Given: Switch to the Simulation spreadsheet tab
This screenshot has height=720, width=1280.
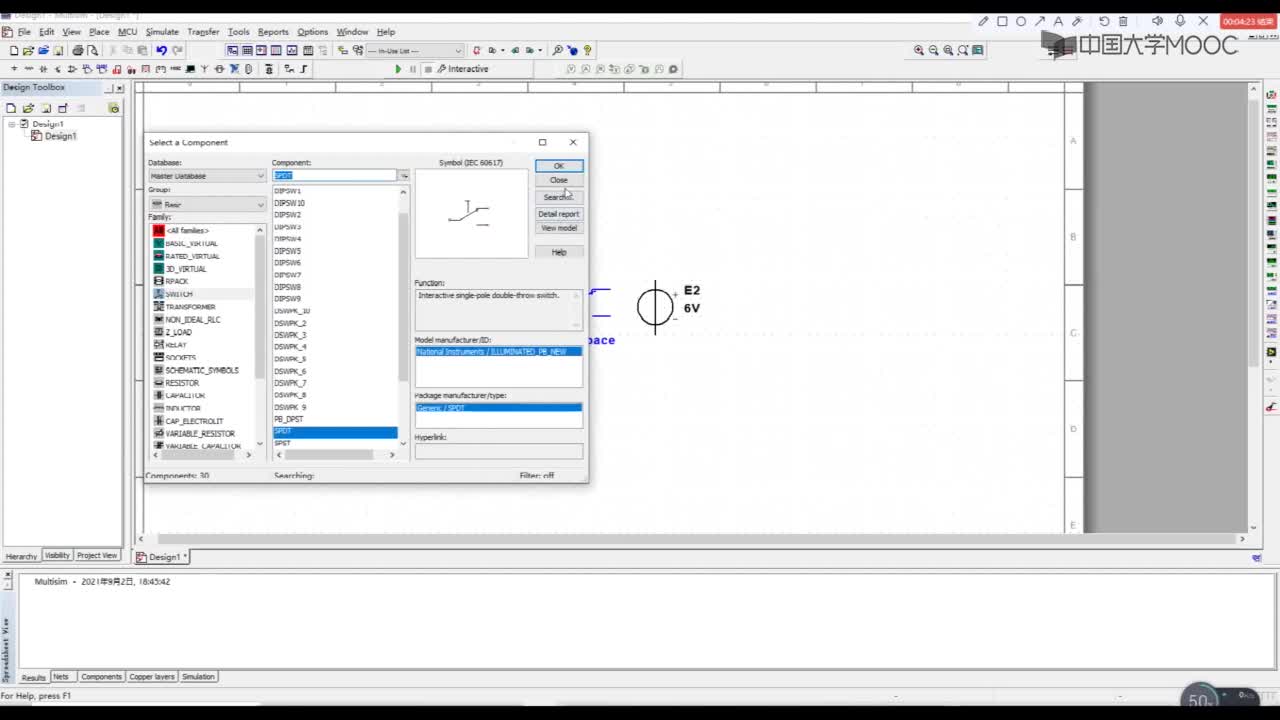Looking at the screenshot, I should point(198,677).
